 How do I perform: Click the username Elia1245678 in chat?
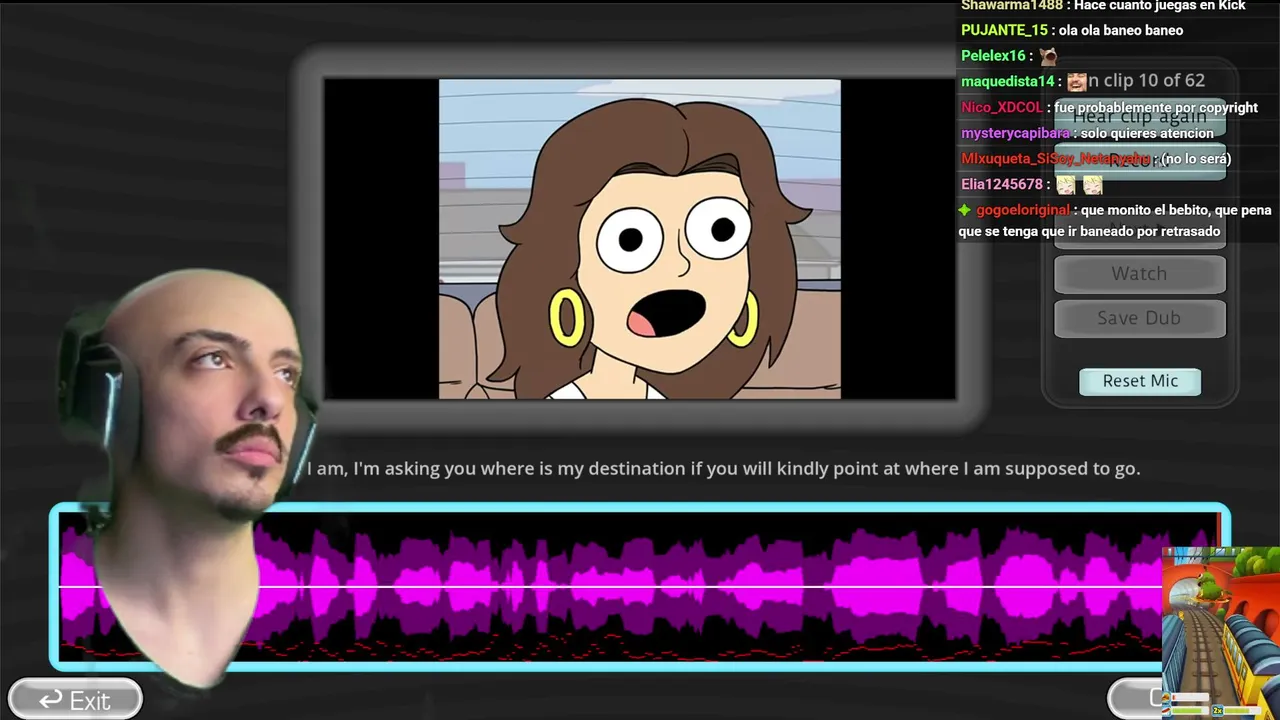[1003, 185]
